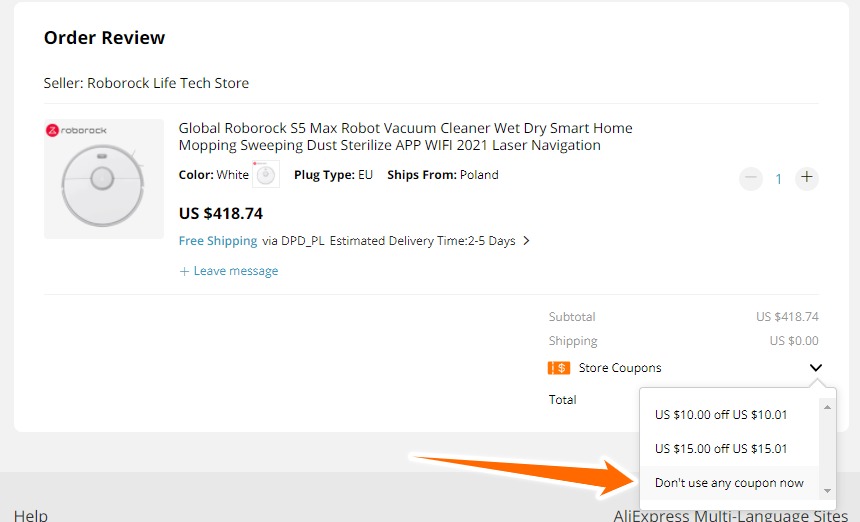
Task: Choose US $10.00 off US $10.01 coupon
Action: pyautogui.click(x=721, y=415)
